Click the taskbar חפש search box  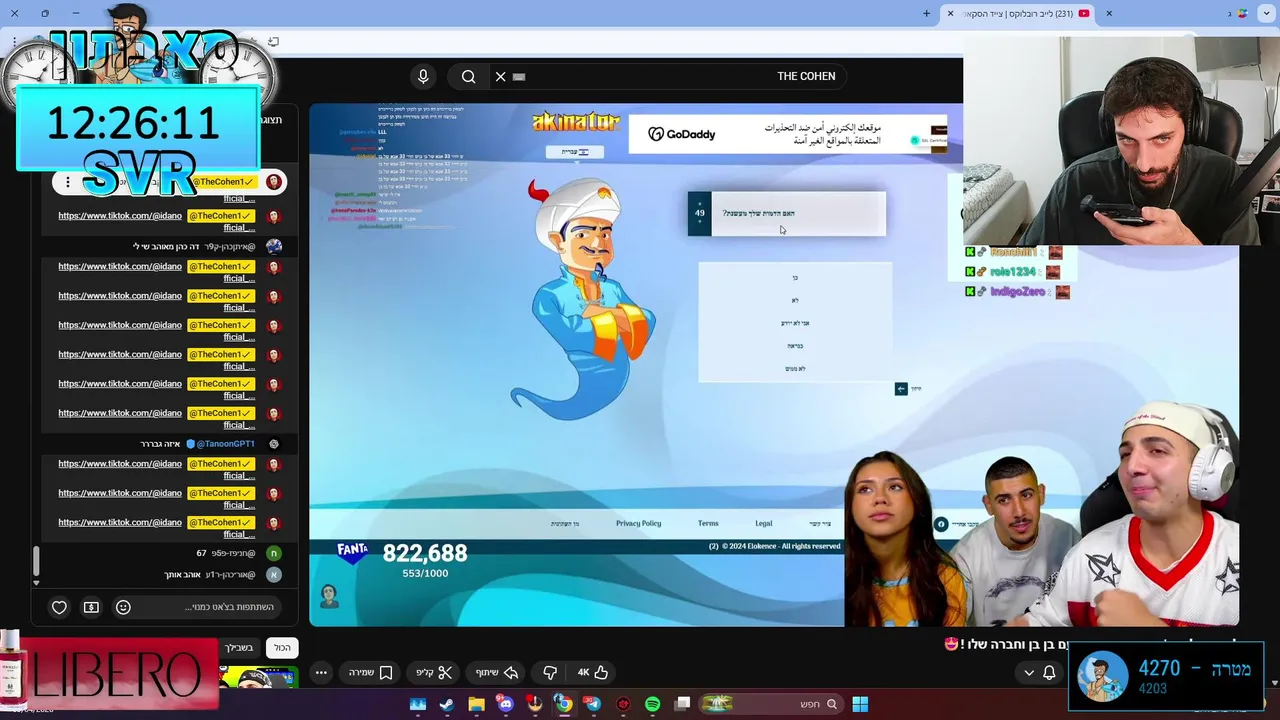(770, 704)
